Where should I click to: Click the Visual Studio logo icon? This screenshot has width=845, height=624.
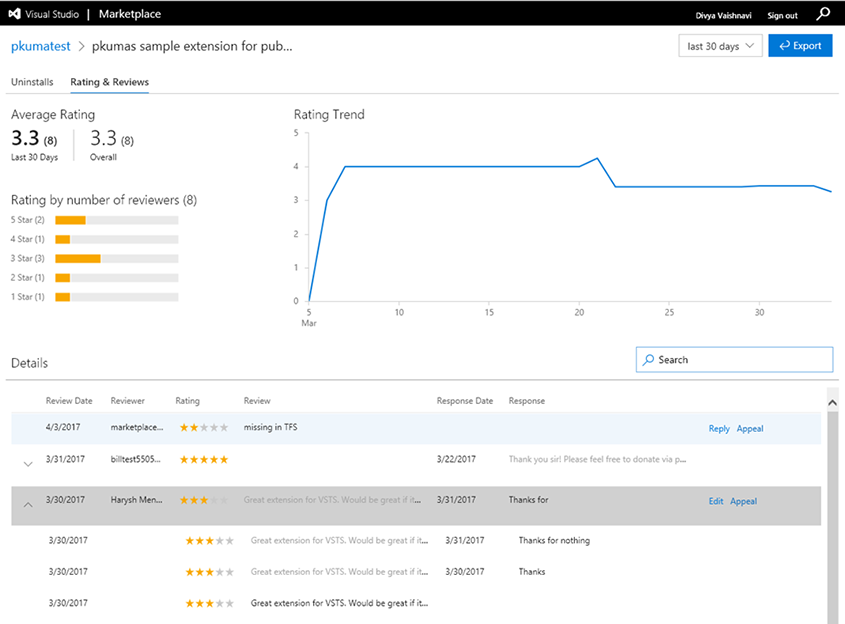pyautogui.click(x=15, y=14)
